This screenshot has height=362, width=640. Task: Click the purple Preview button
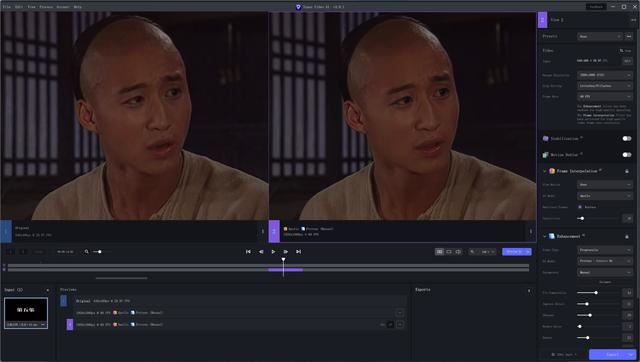coord(514,252)
